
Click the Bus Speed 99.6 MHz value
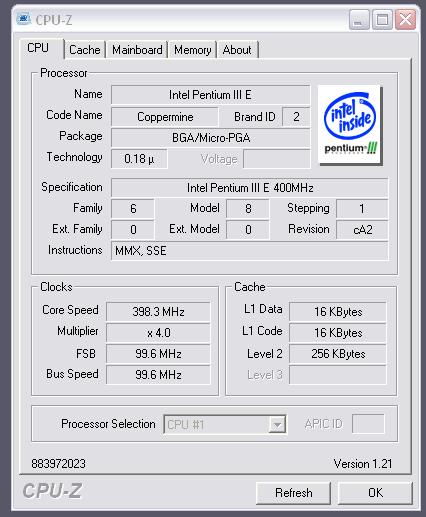click(x=158, y=375)
